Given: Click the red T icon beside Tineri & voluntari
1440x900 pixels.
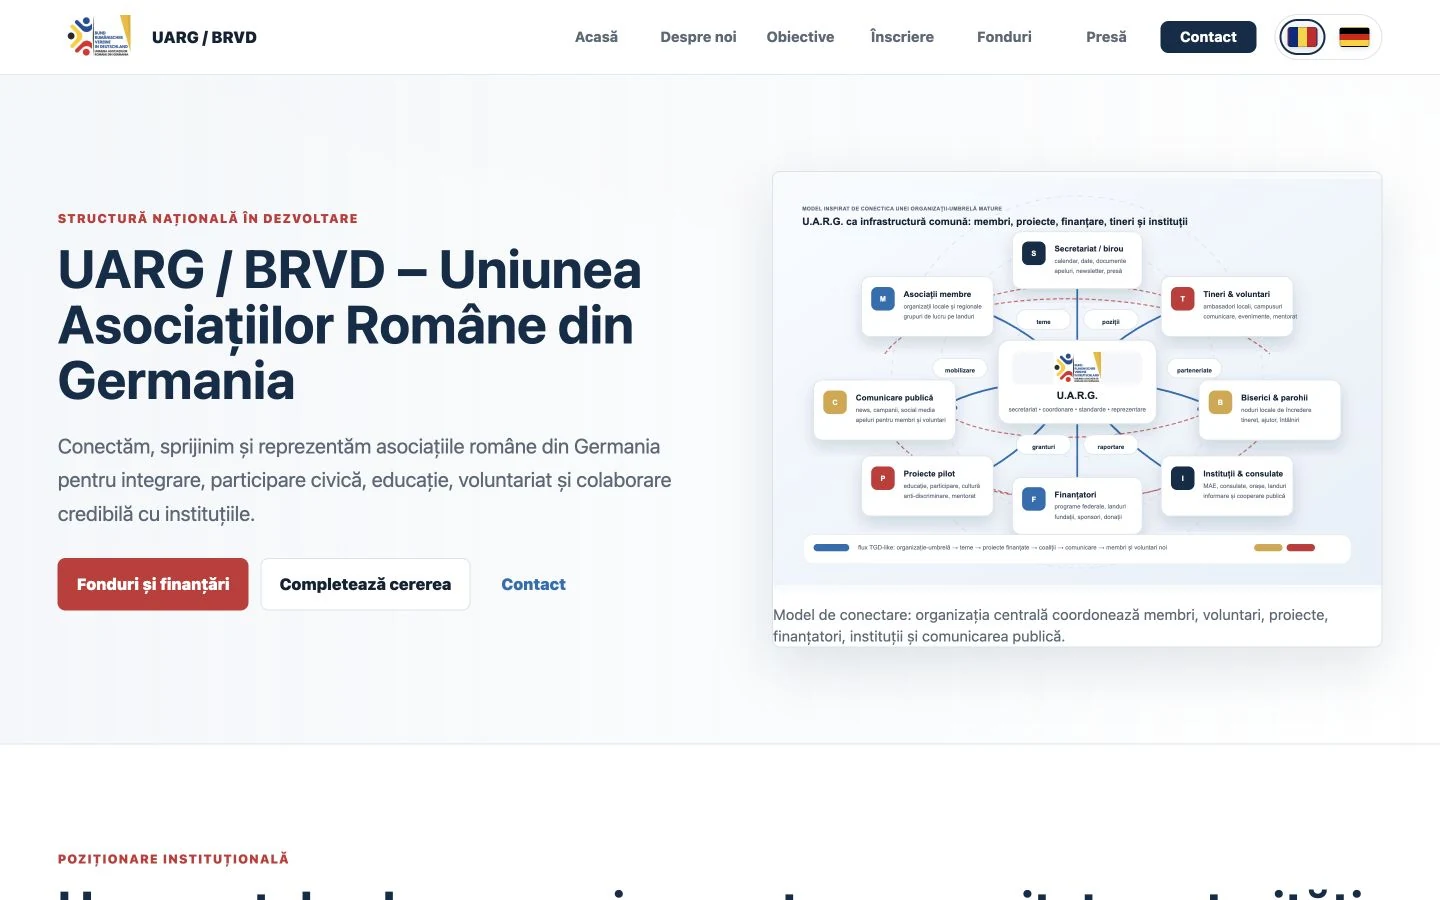Looking at the screenshot, I should (1183, 299).
